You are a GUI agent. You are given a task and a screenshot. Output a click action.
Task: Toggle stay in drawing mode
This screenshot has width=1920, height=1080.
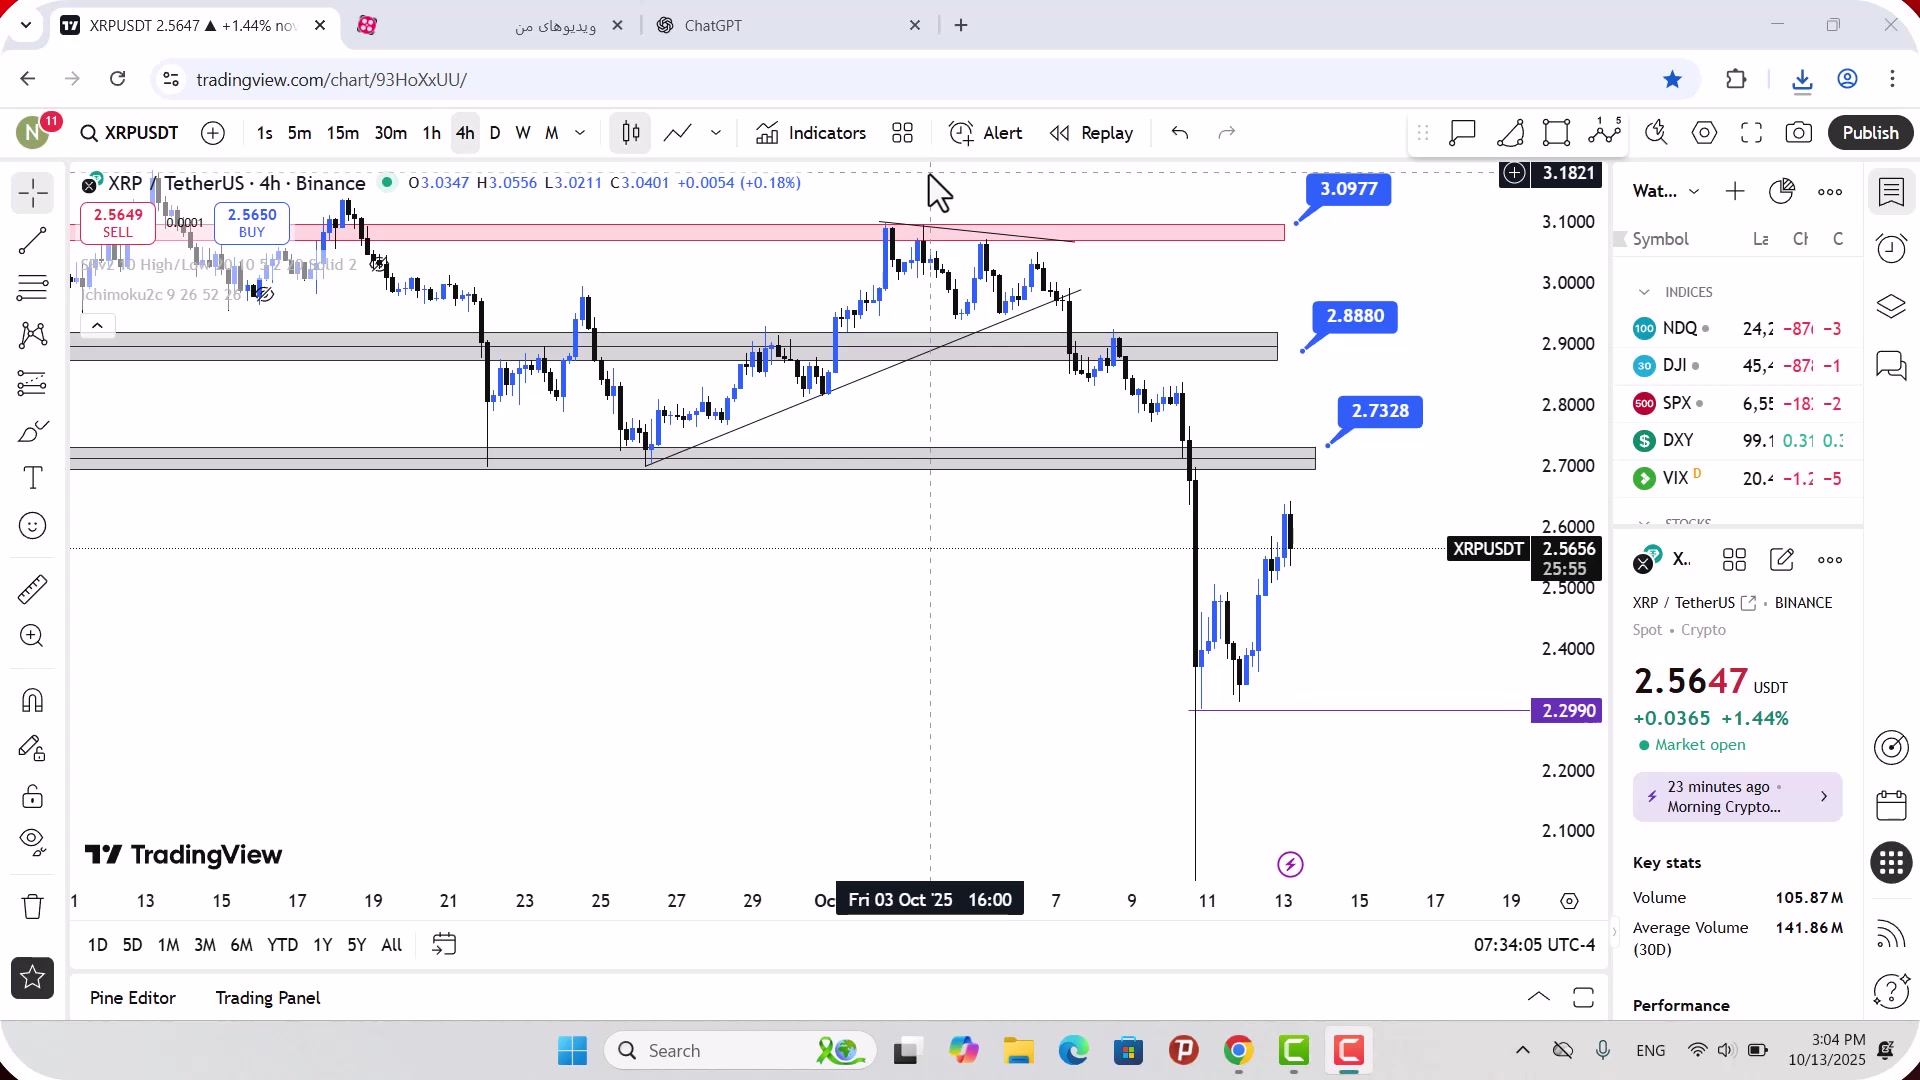(x=33, y=748)
